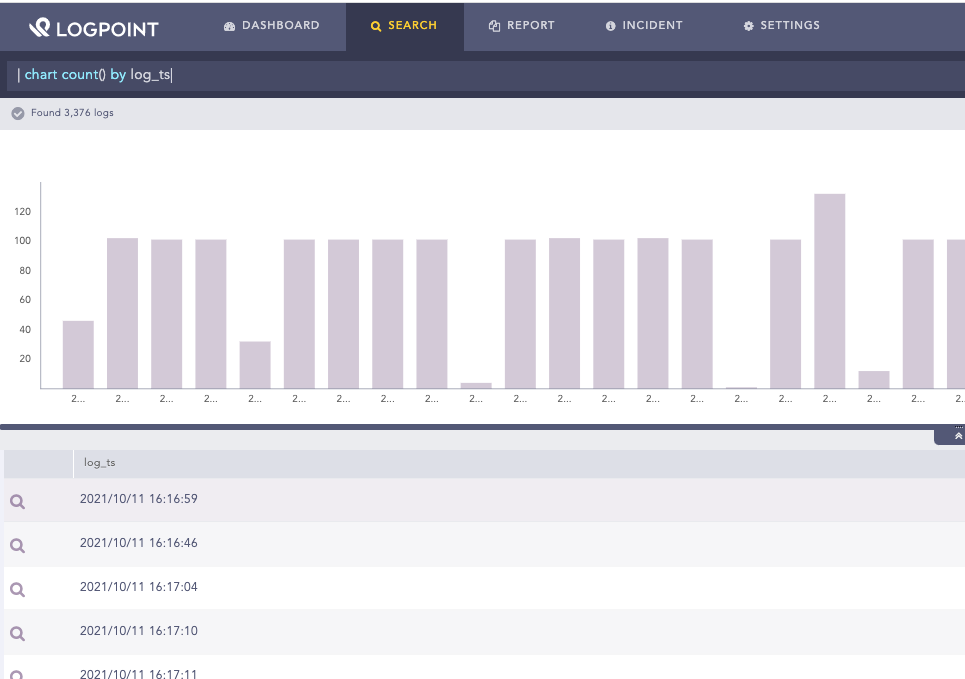
Task: Click magnifier icon for 16:16:46 row
Action: [17, 545]
